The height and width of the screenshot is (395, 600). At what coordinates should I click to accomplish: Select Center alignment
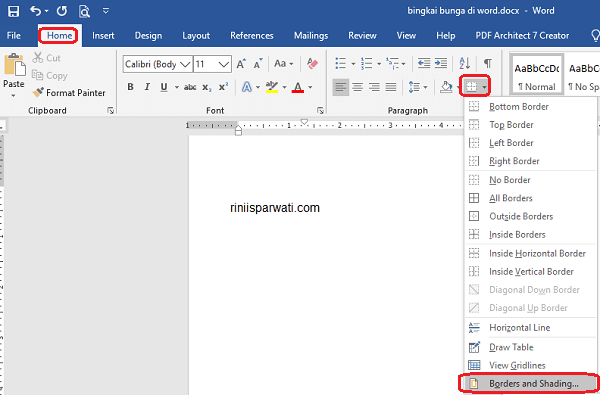coord(357,87)
